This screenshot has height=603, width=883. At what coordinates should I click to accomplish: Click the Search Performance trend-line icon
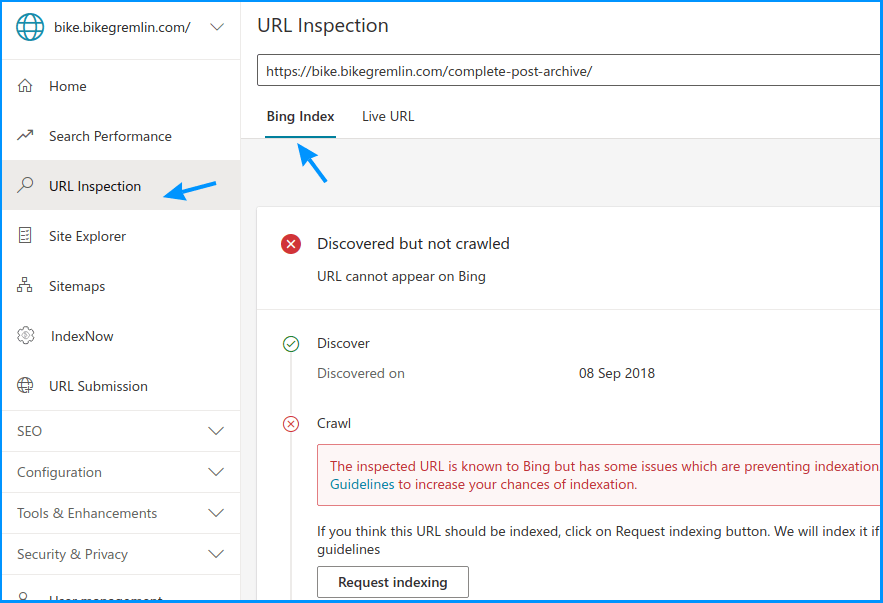click(25, 136)
